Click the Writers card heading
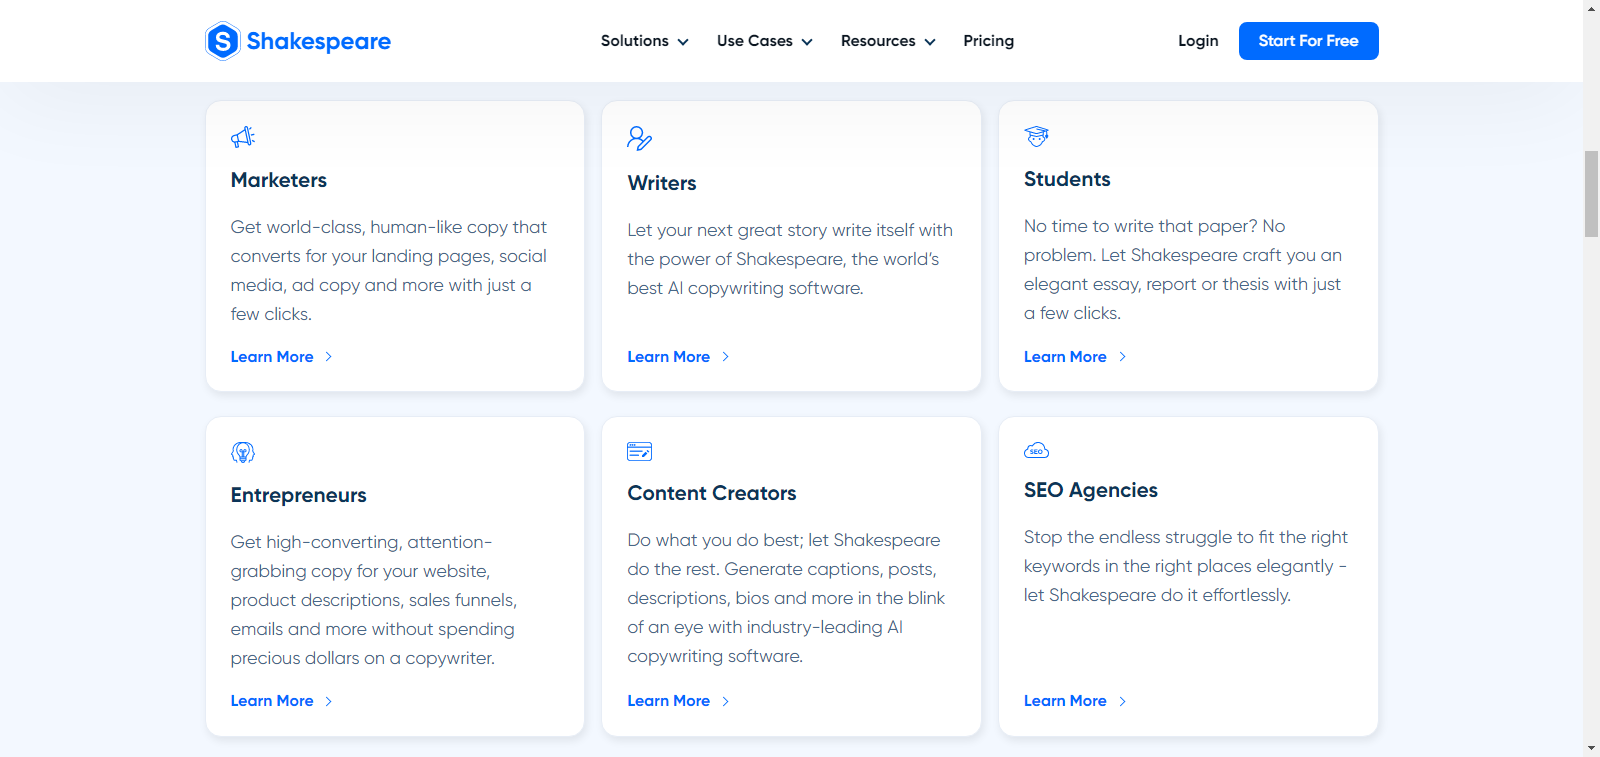1600x757 pixels. tap(662, 183)
